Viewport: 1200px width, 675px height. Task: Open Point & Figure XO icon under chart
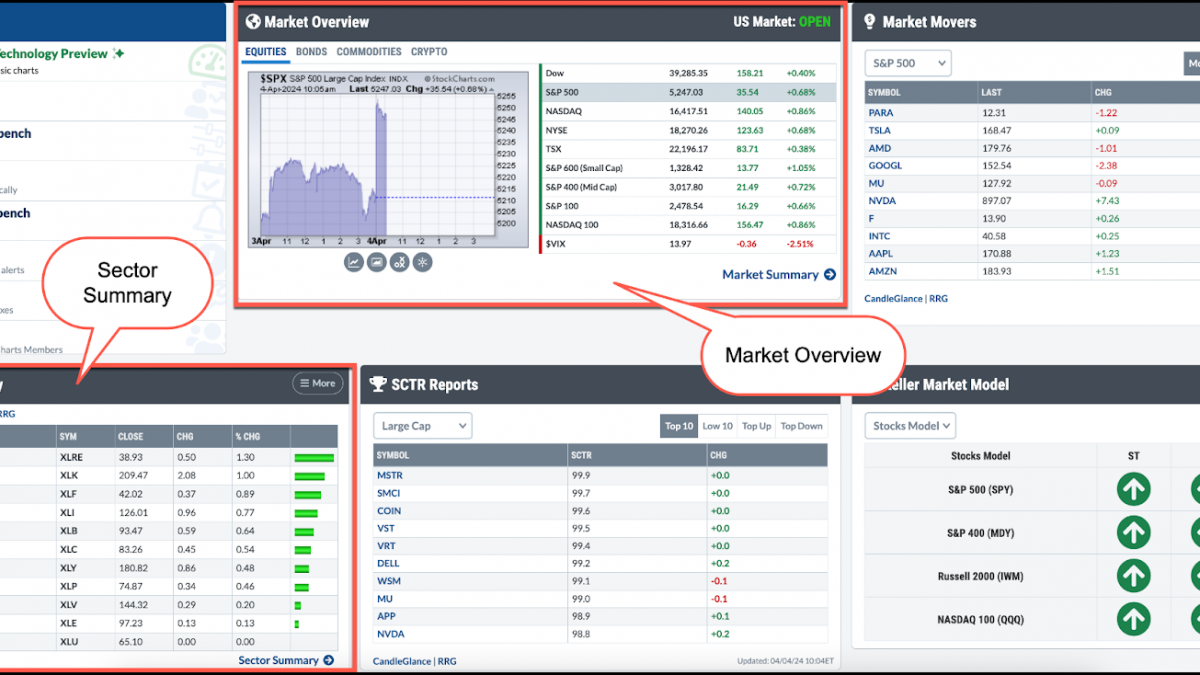(x=399, y=262)
